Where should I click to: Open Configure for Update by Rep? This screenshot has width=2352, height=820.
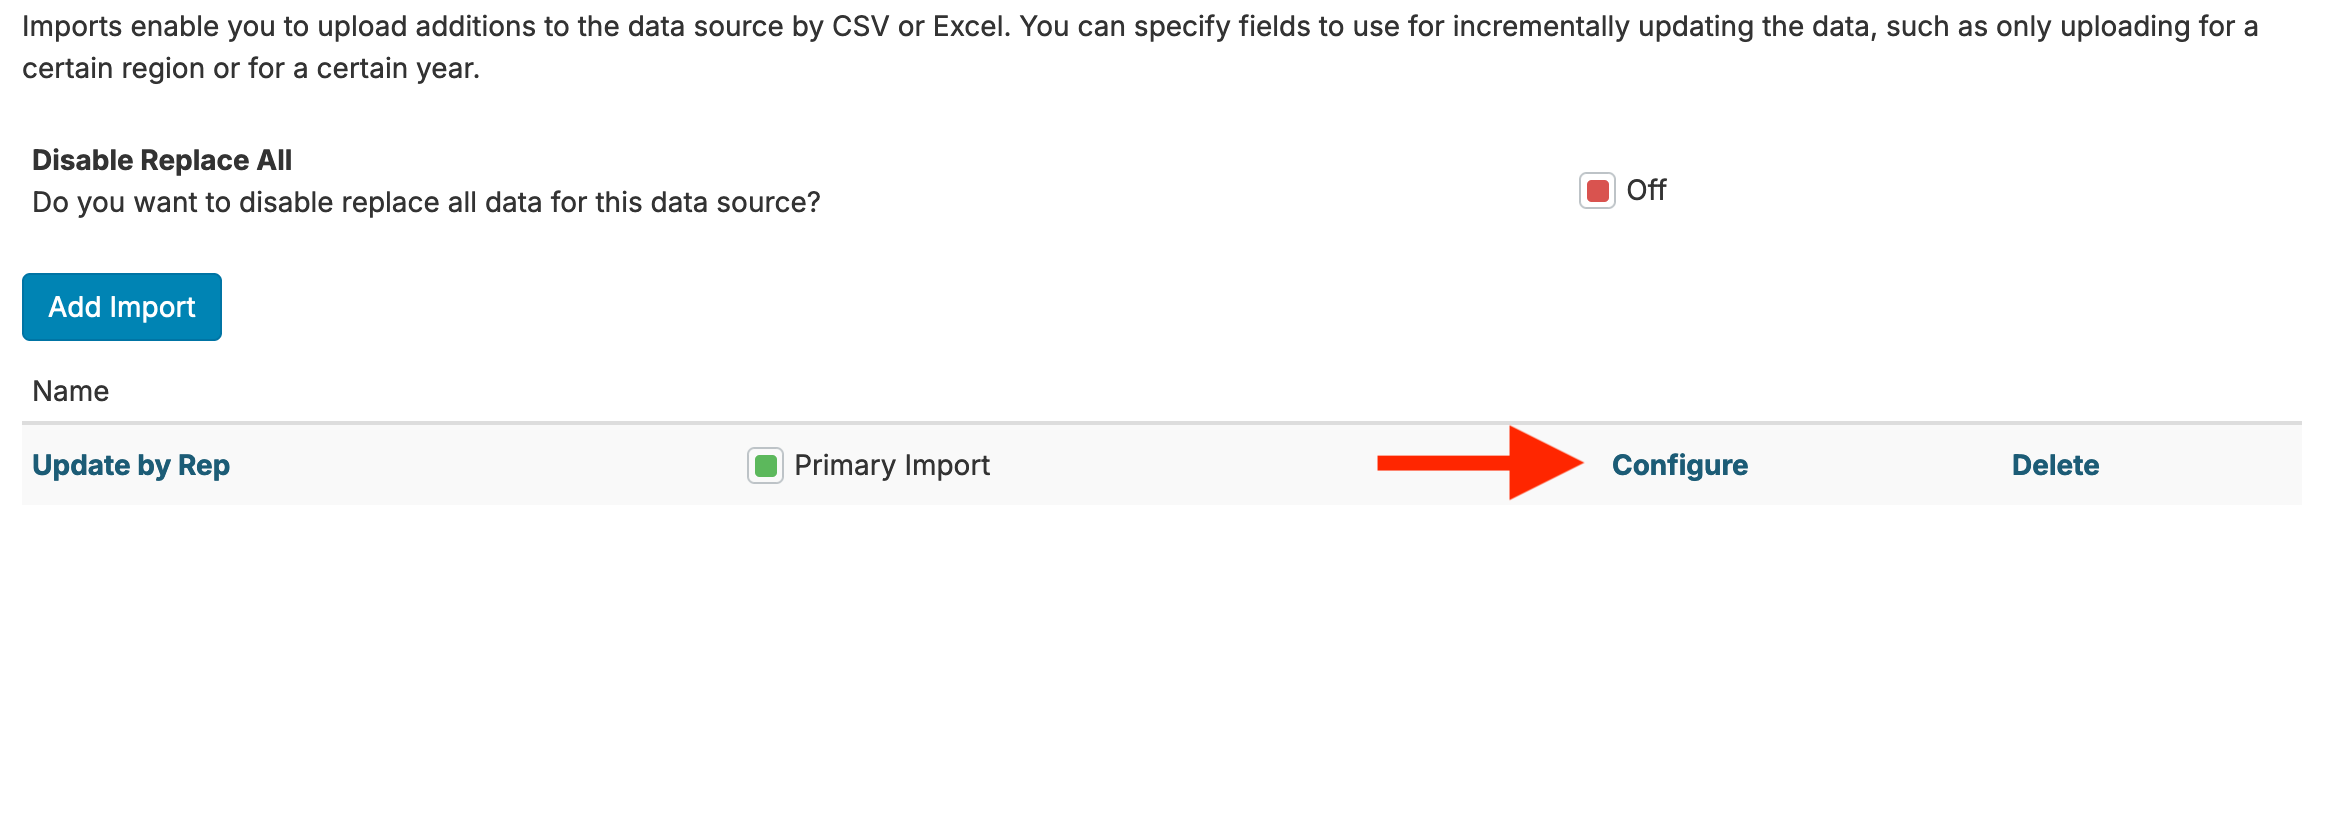pos(1679,466)
